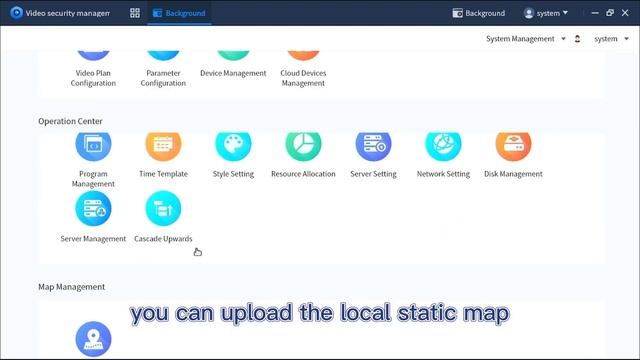Click the Style Setting label
This screenshot has height=360, width=640.
(x=233, y=174)
